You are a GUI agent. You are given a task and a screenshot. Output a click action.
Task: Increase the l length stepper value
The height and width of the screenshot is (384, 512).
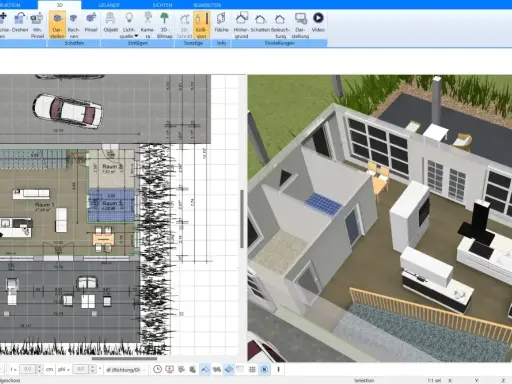click(39, 367)
